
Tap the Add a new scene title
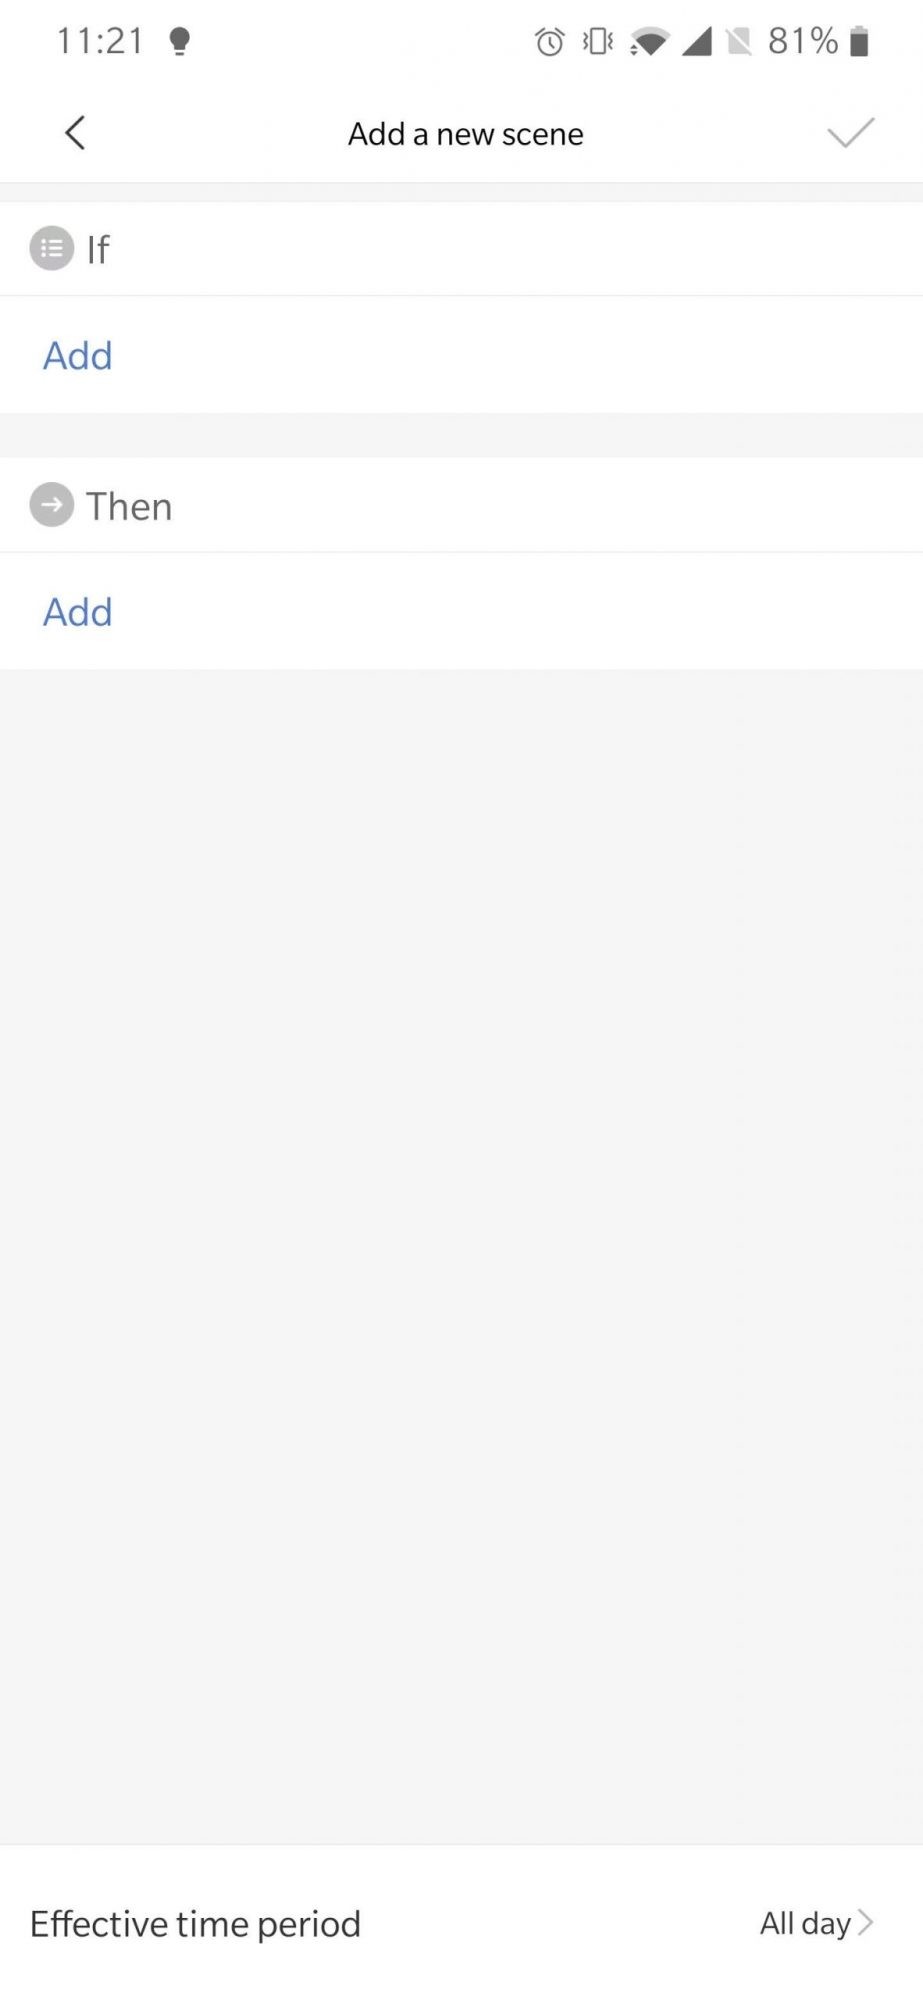click(x=465, y=134)
